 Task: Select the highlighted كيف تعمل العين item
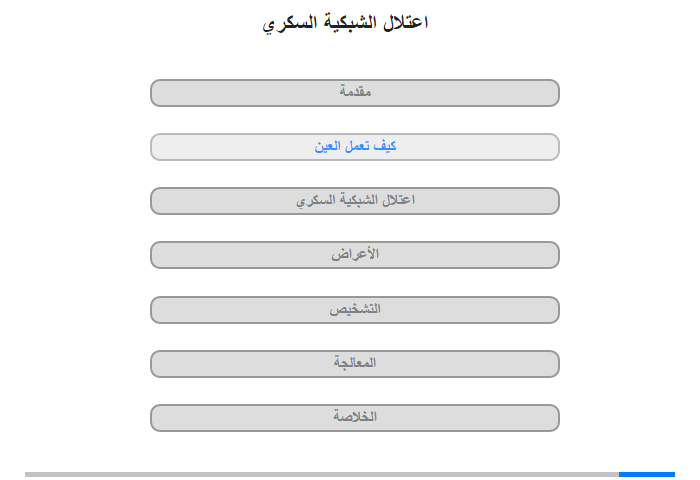click(355, 147)
